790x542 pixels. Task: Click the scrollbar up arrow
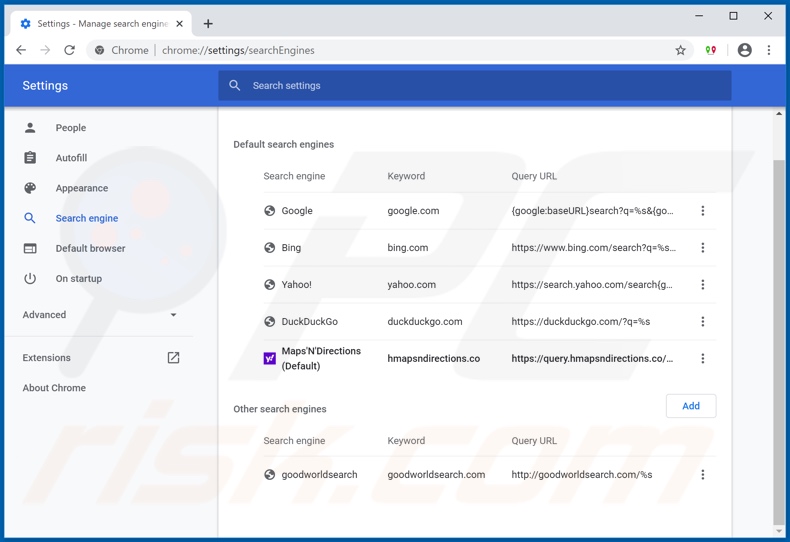[x=779, y=114]
